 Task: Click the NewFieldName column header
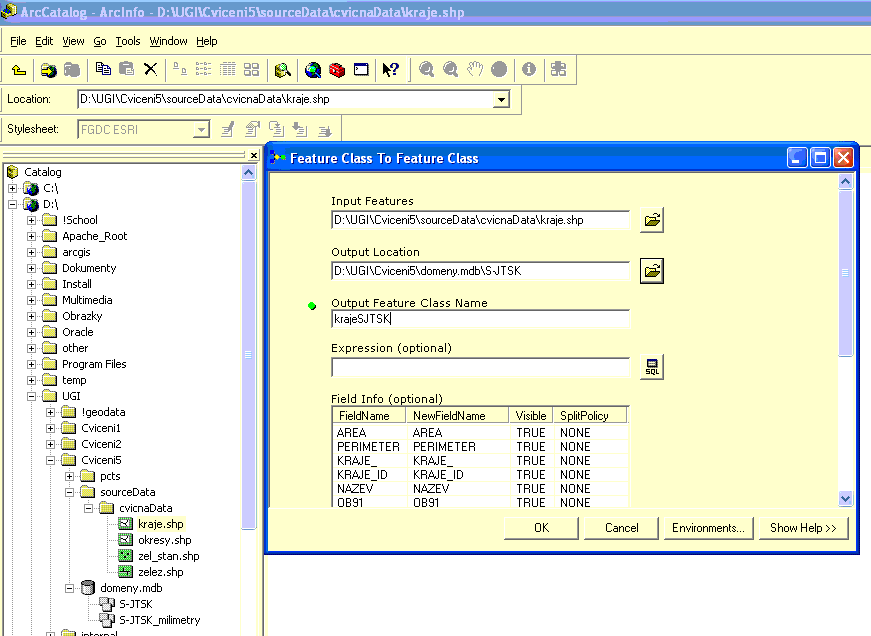[x=457, y=415]
